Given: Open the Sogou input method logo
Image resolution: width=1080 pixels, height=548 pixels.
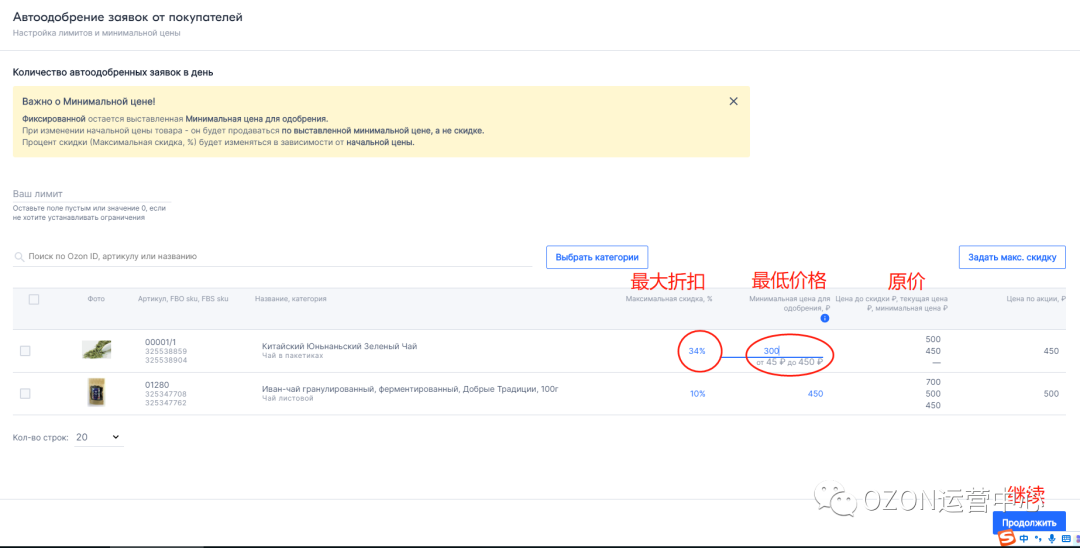Looking at the screenshot, I should [1008, 538].
